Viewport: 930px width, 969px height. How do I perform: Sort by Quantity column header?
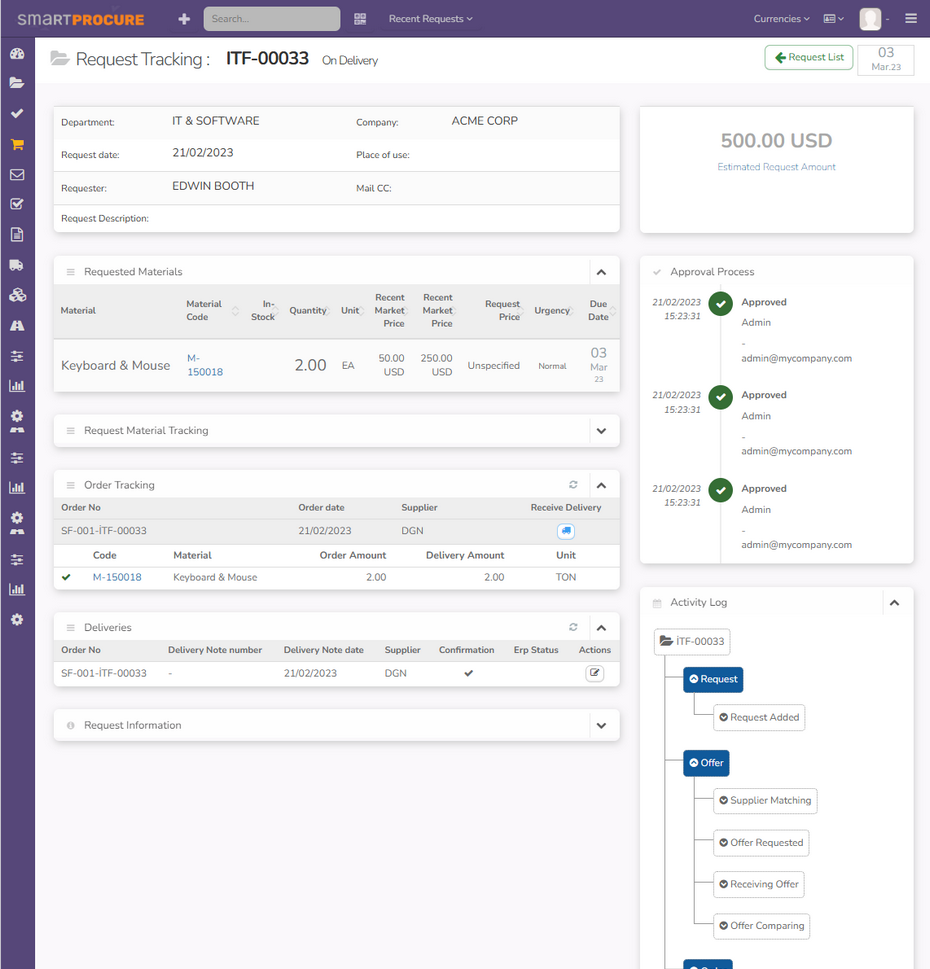(x=310, y=311)
